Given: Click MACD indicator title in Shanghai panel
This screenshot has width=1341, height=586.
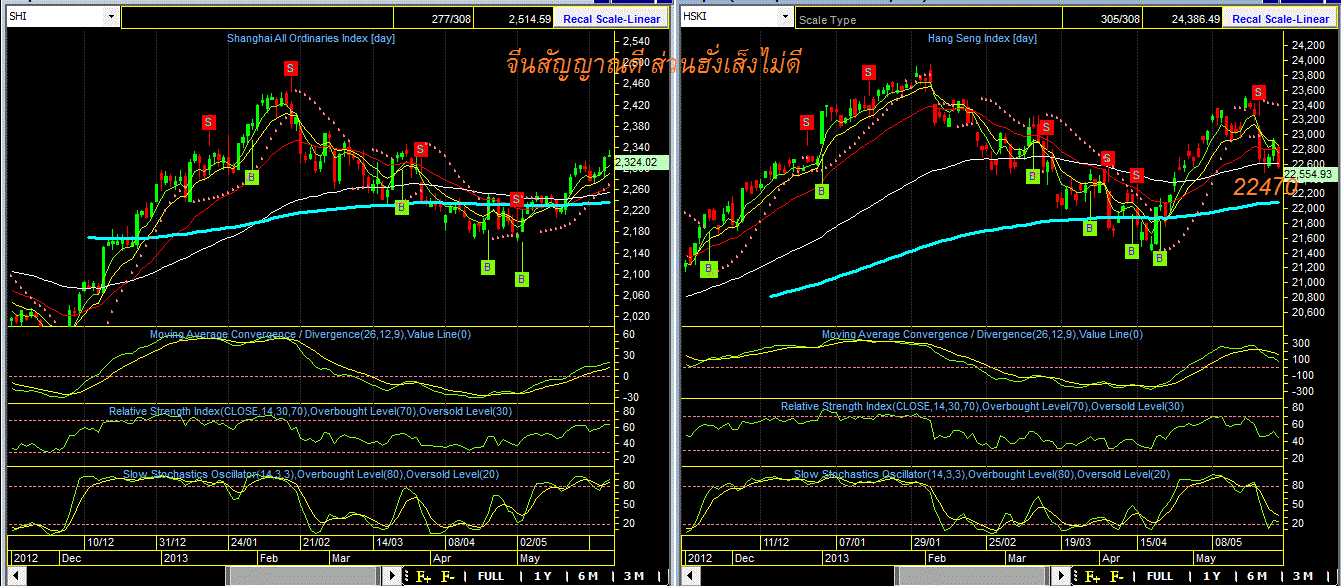Looking at the screenshot, I should pos(310,334).
